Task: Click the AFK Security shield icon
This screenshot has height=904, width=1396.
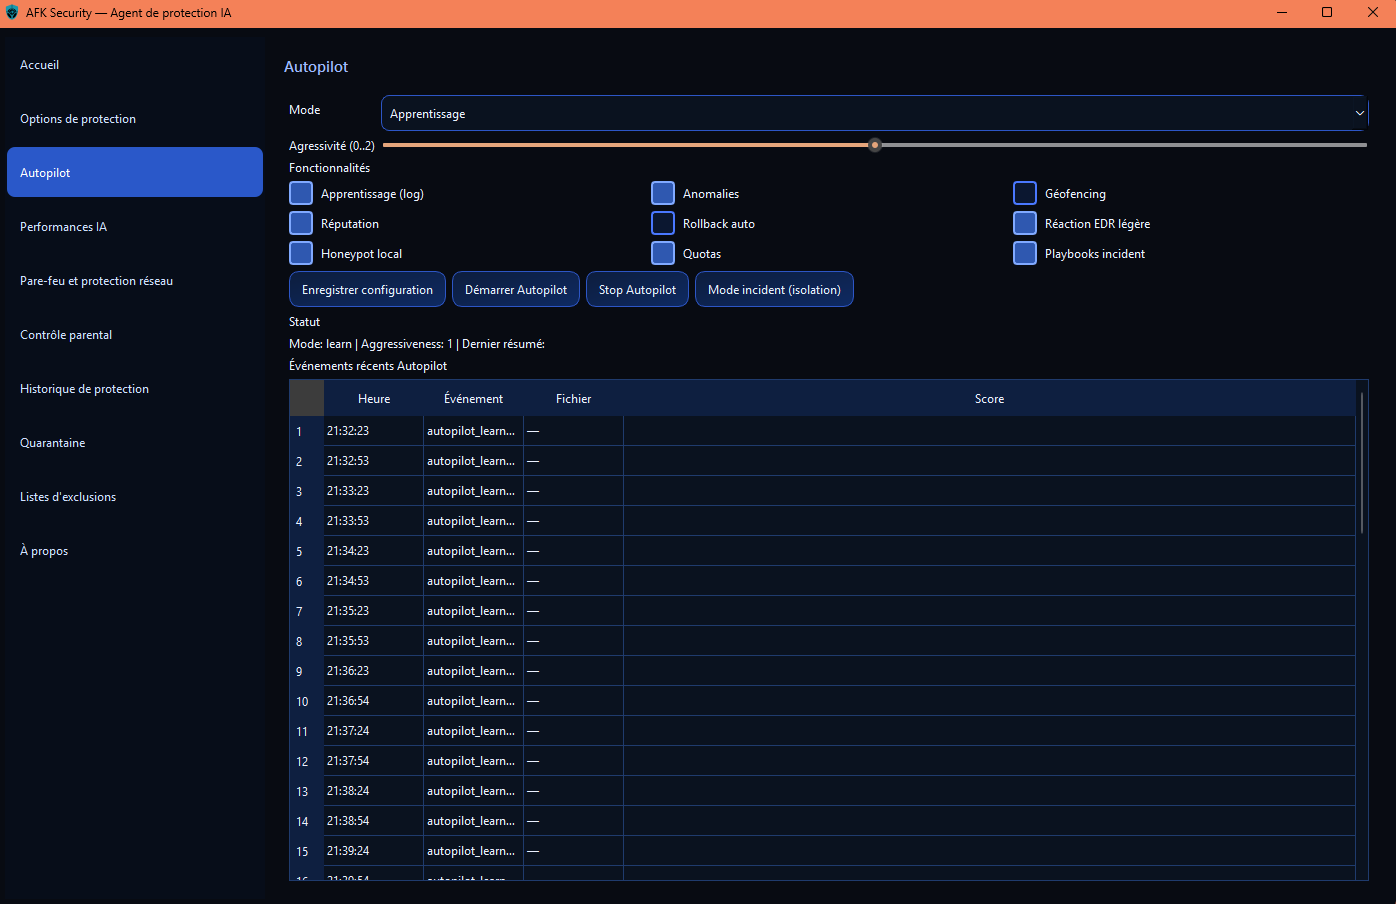Action: click(12, 13)
